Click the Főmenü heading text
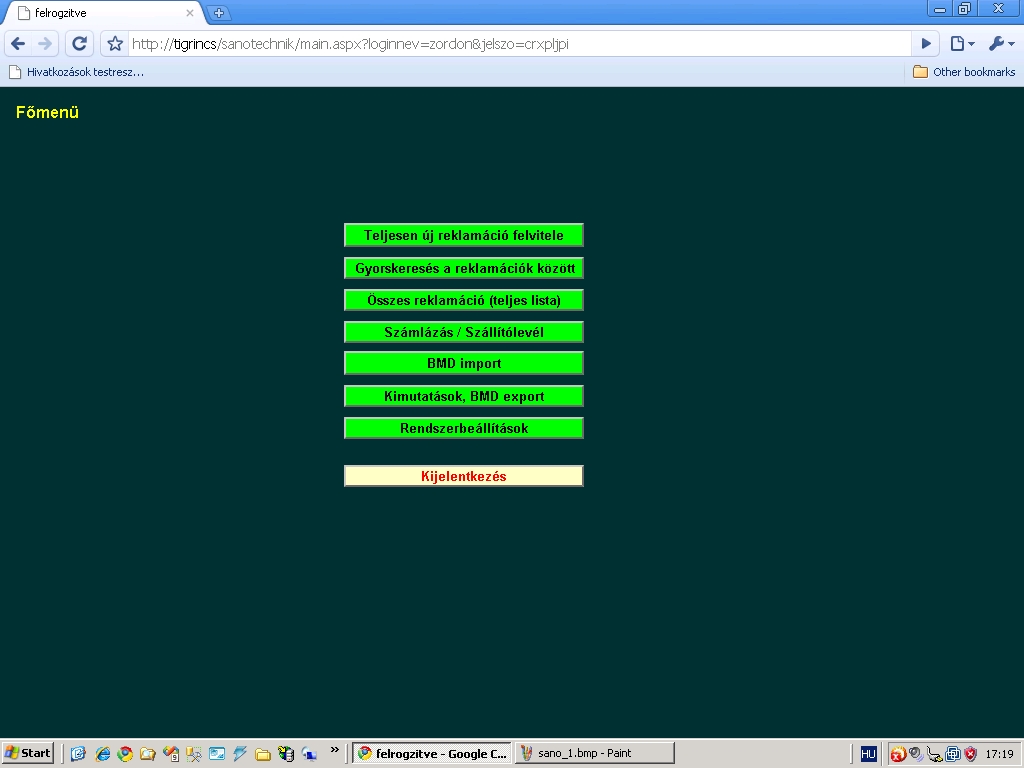Screen dimensions: 1024x768 [x=47, y=112]
